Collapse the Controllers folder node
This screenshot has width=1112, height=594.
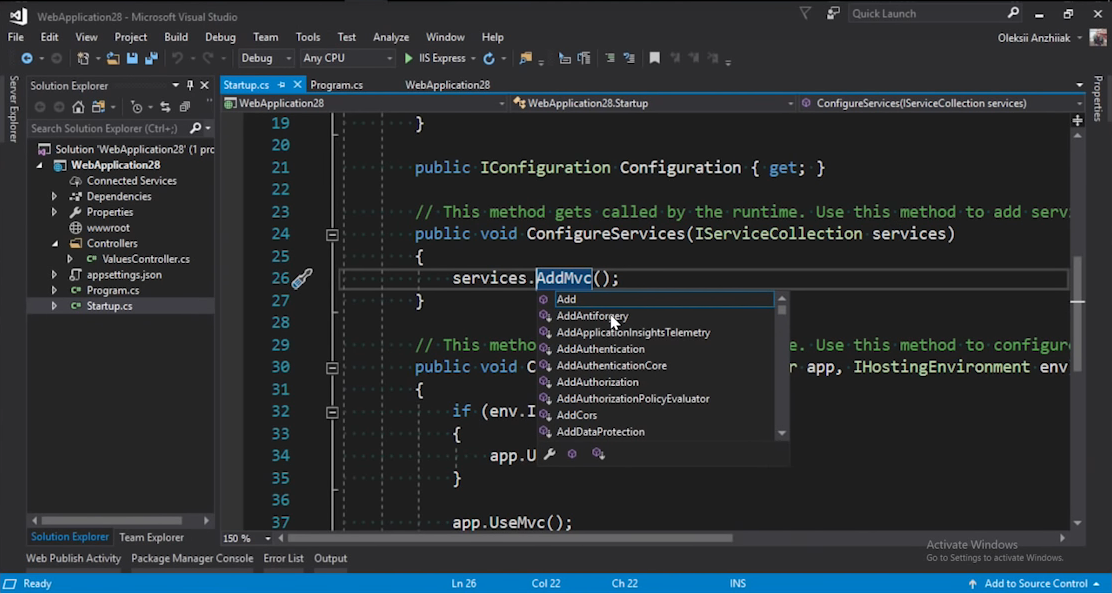tap(55, 243)
